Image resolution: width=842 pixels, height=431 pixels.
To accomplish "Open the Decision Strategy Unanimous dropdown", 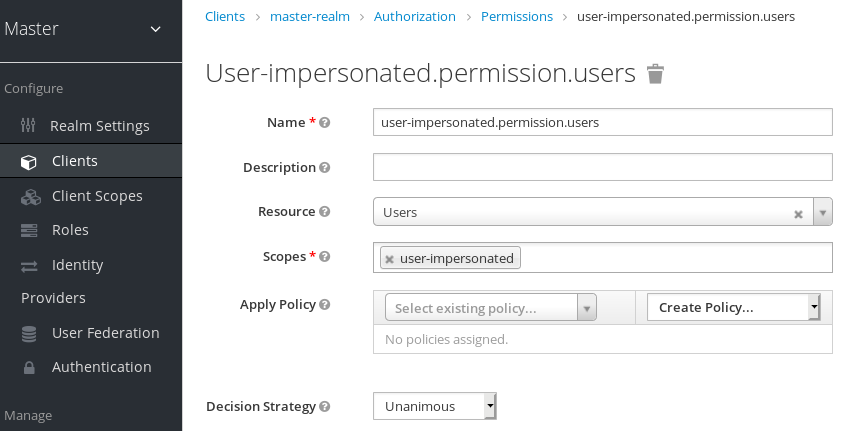I will [435, 406].
